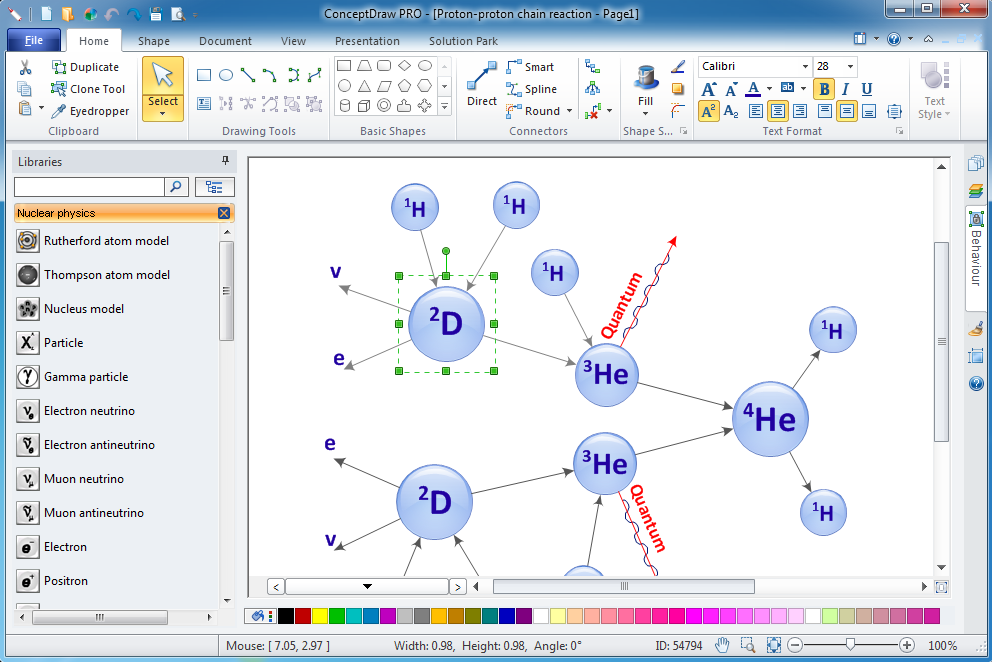The height and width of the screenshot is (662, 992).
Task: Click the Libraries search field
Action: (x=88, y=186)
